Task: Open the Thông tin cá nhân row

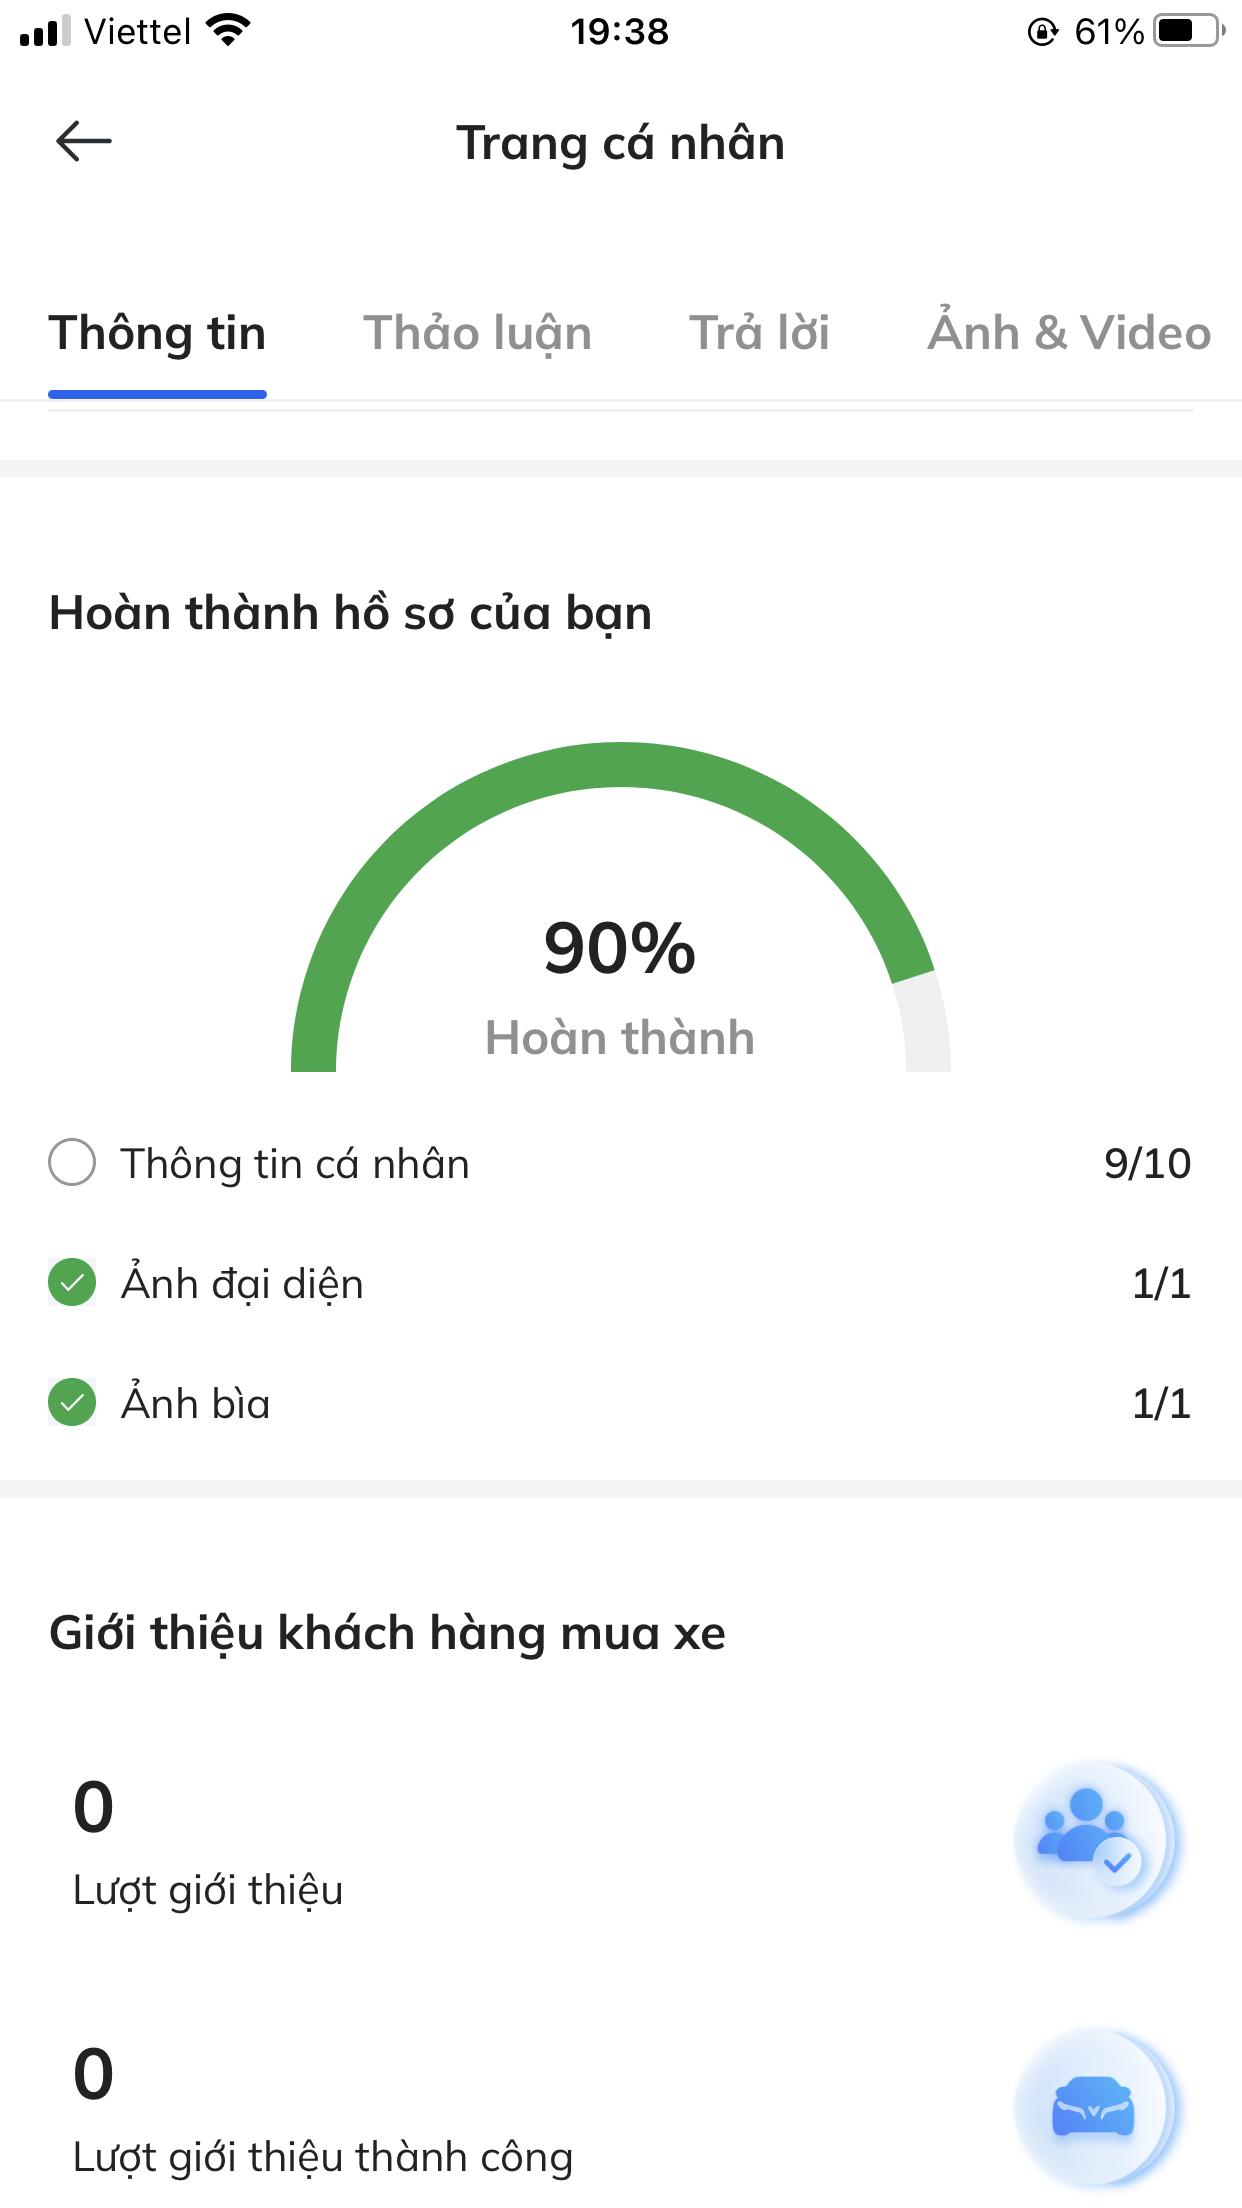Action: coord(295,1164)
